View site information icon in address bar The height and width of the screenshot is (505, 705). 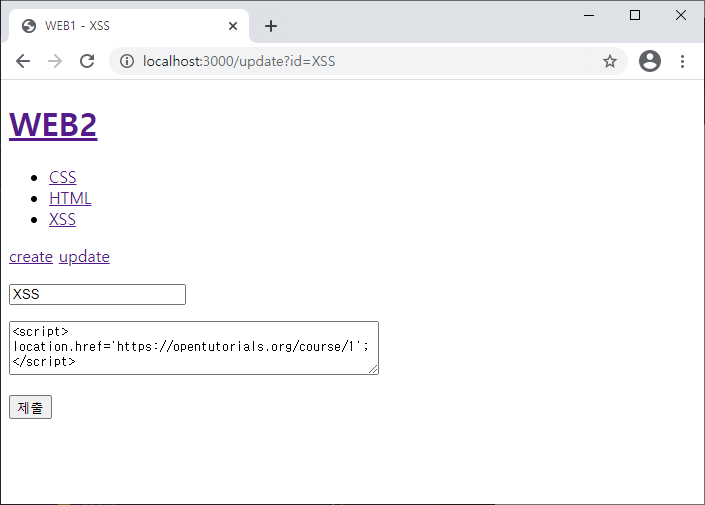point(127,61)
